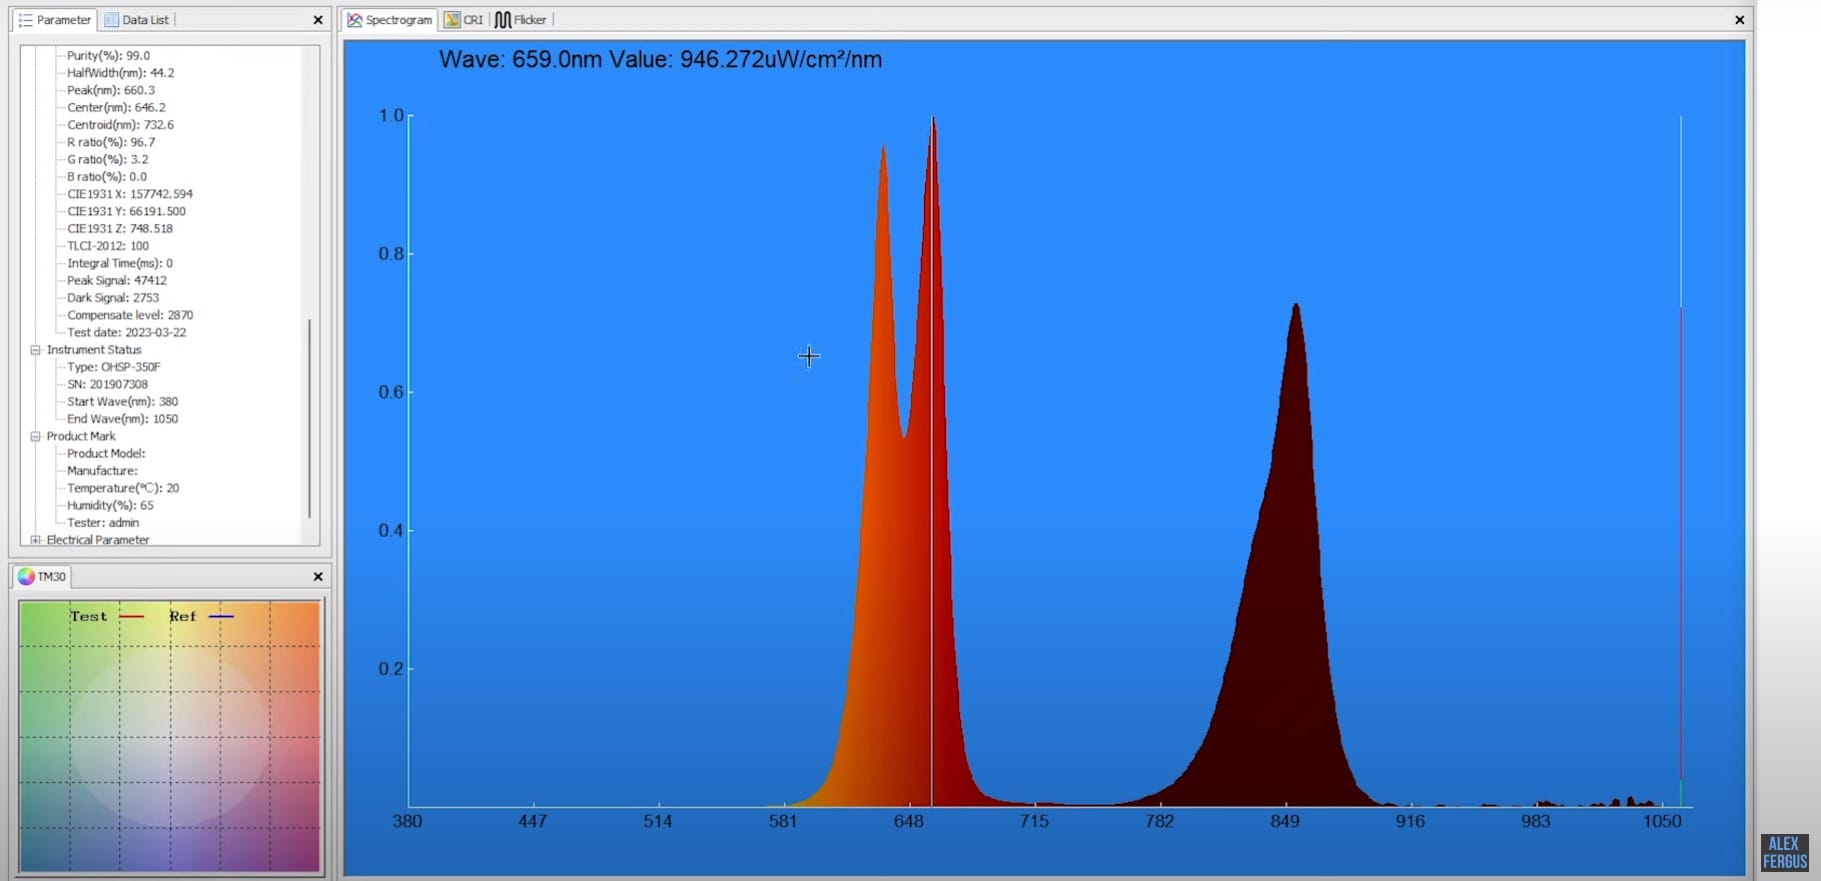Collapse the Product Mark tree node
The width and height of the screenshot is (1821, 881).
pyautogui.click(x=36, y=436)
